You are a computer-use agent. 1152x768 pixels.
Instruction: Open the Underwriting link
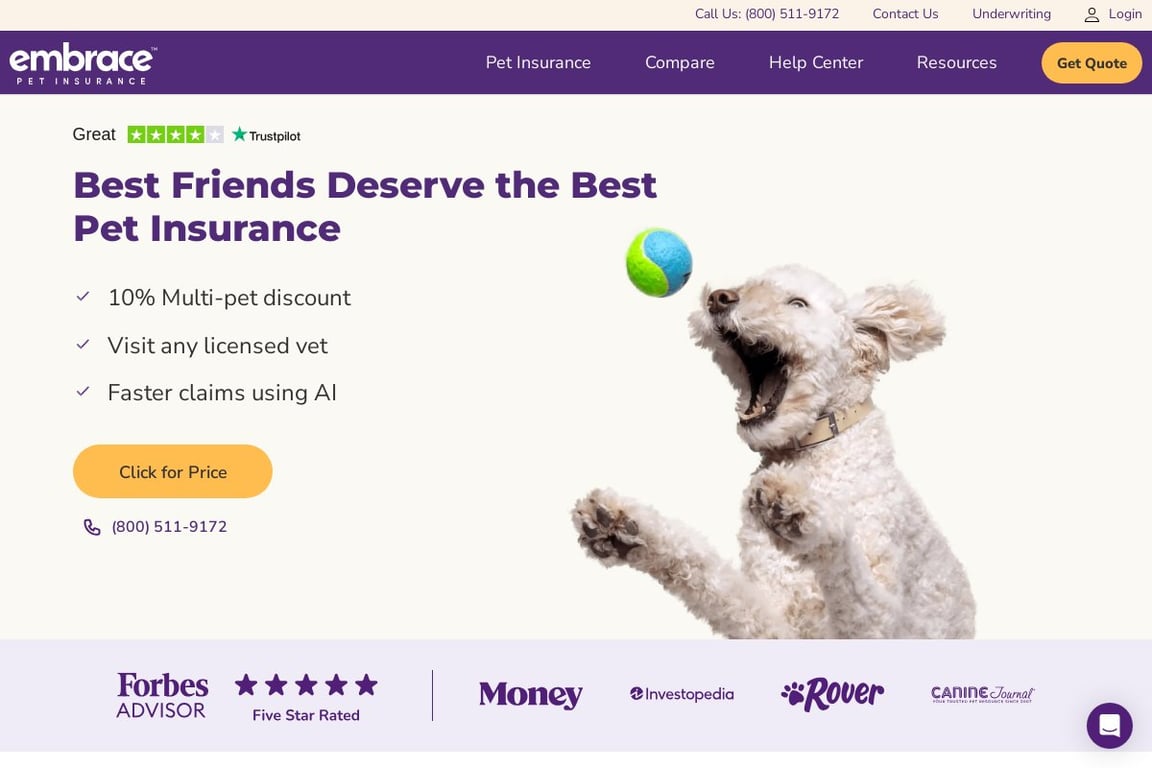[x=1011, y=14]
